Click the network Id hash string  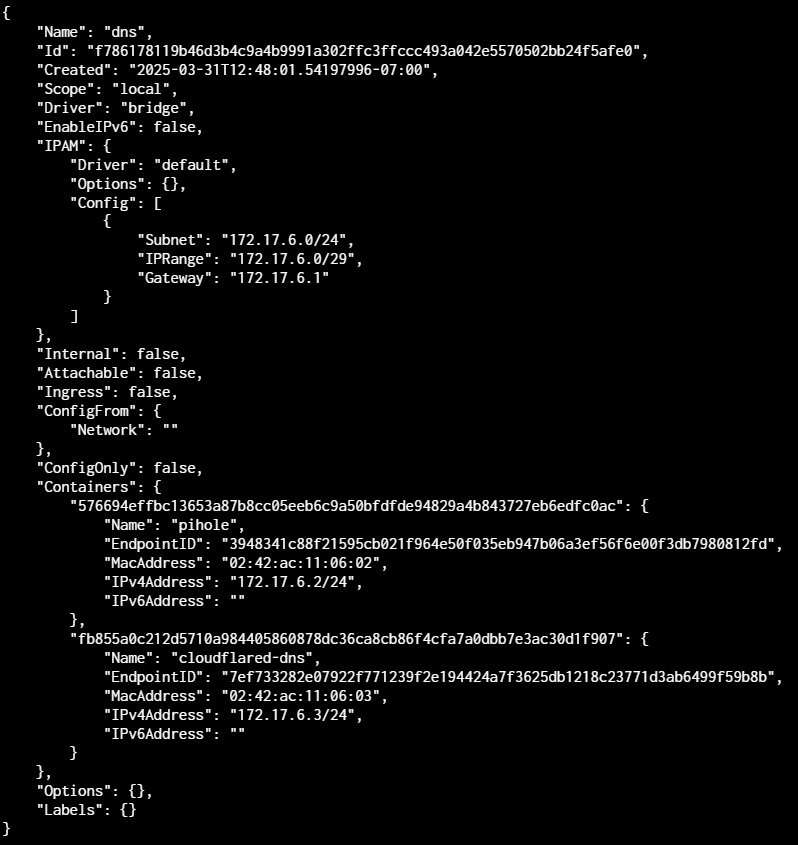[x=363, y=51]
